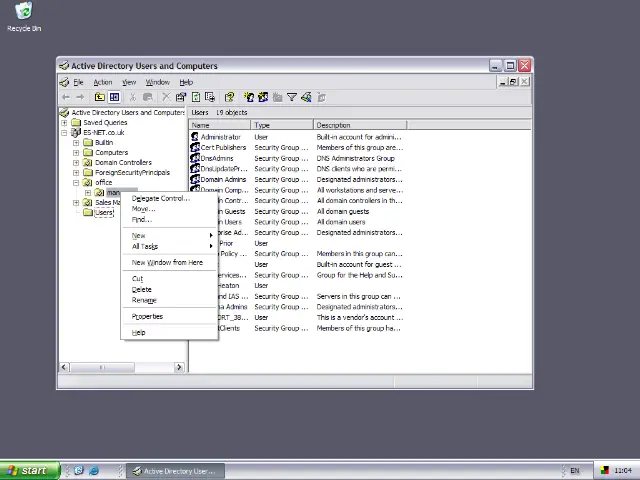Image resolution: width=640 pixels, height=480 pixels.
Task: Click the Administrator user icon
Action: tap(195, 137)
